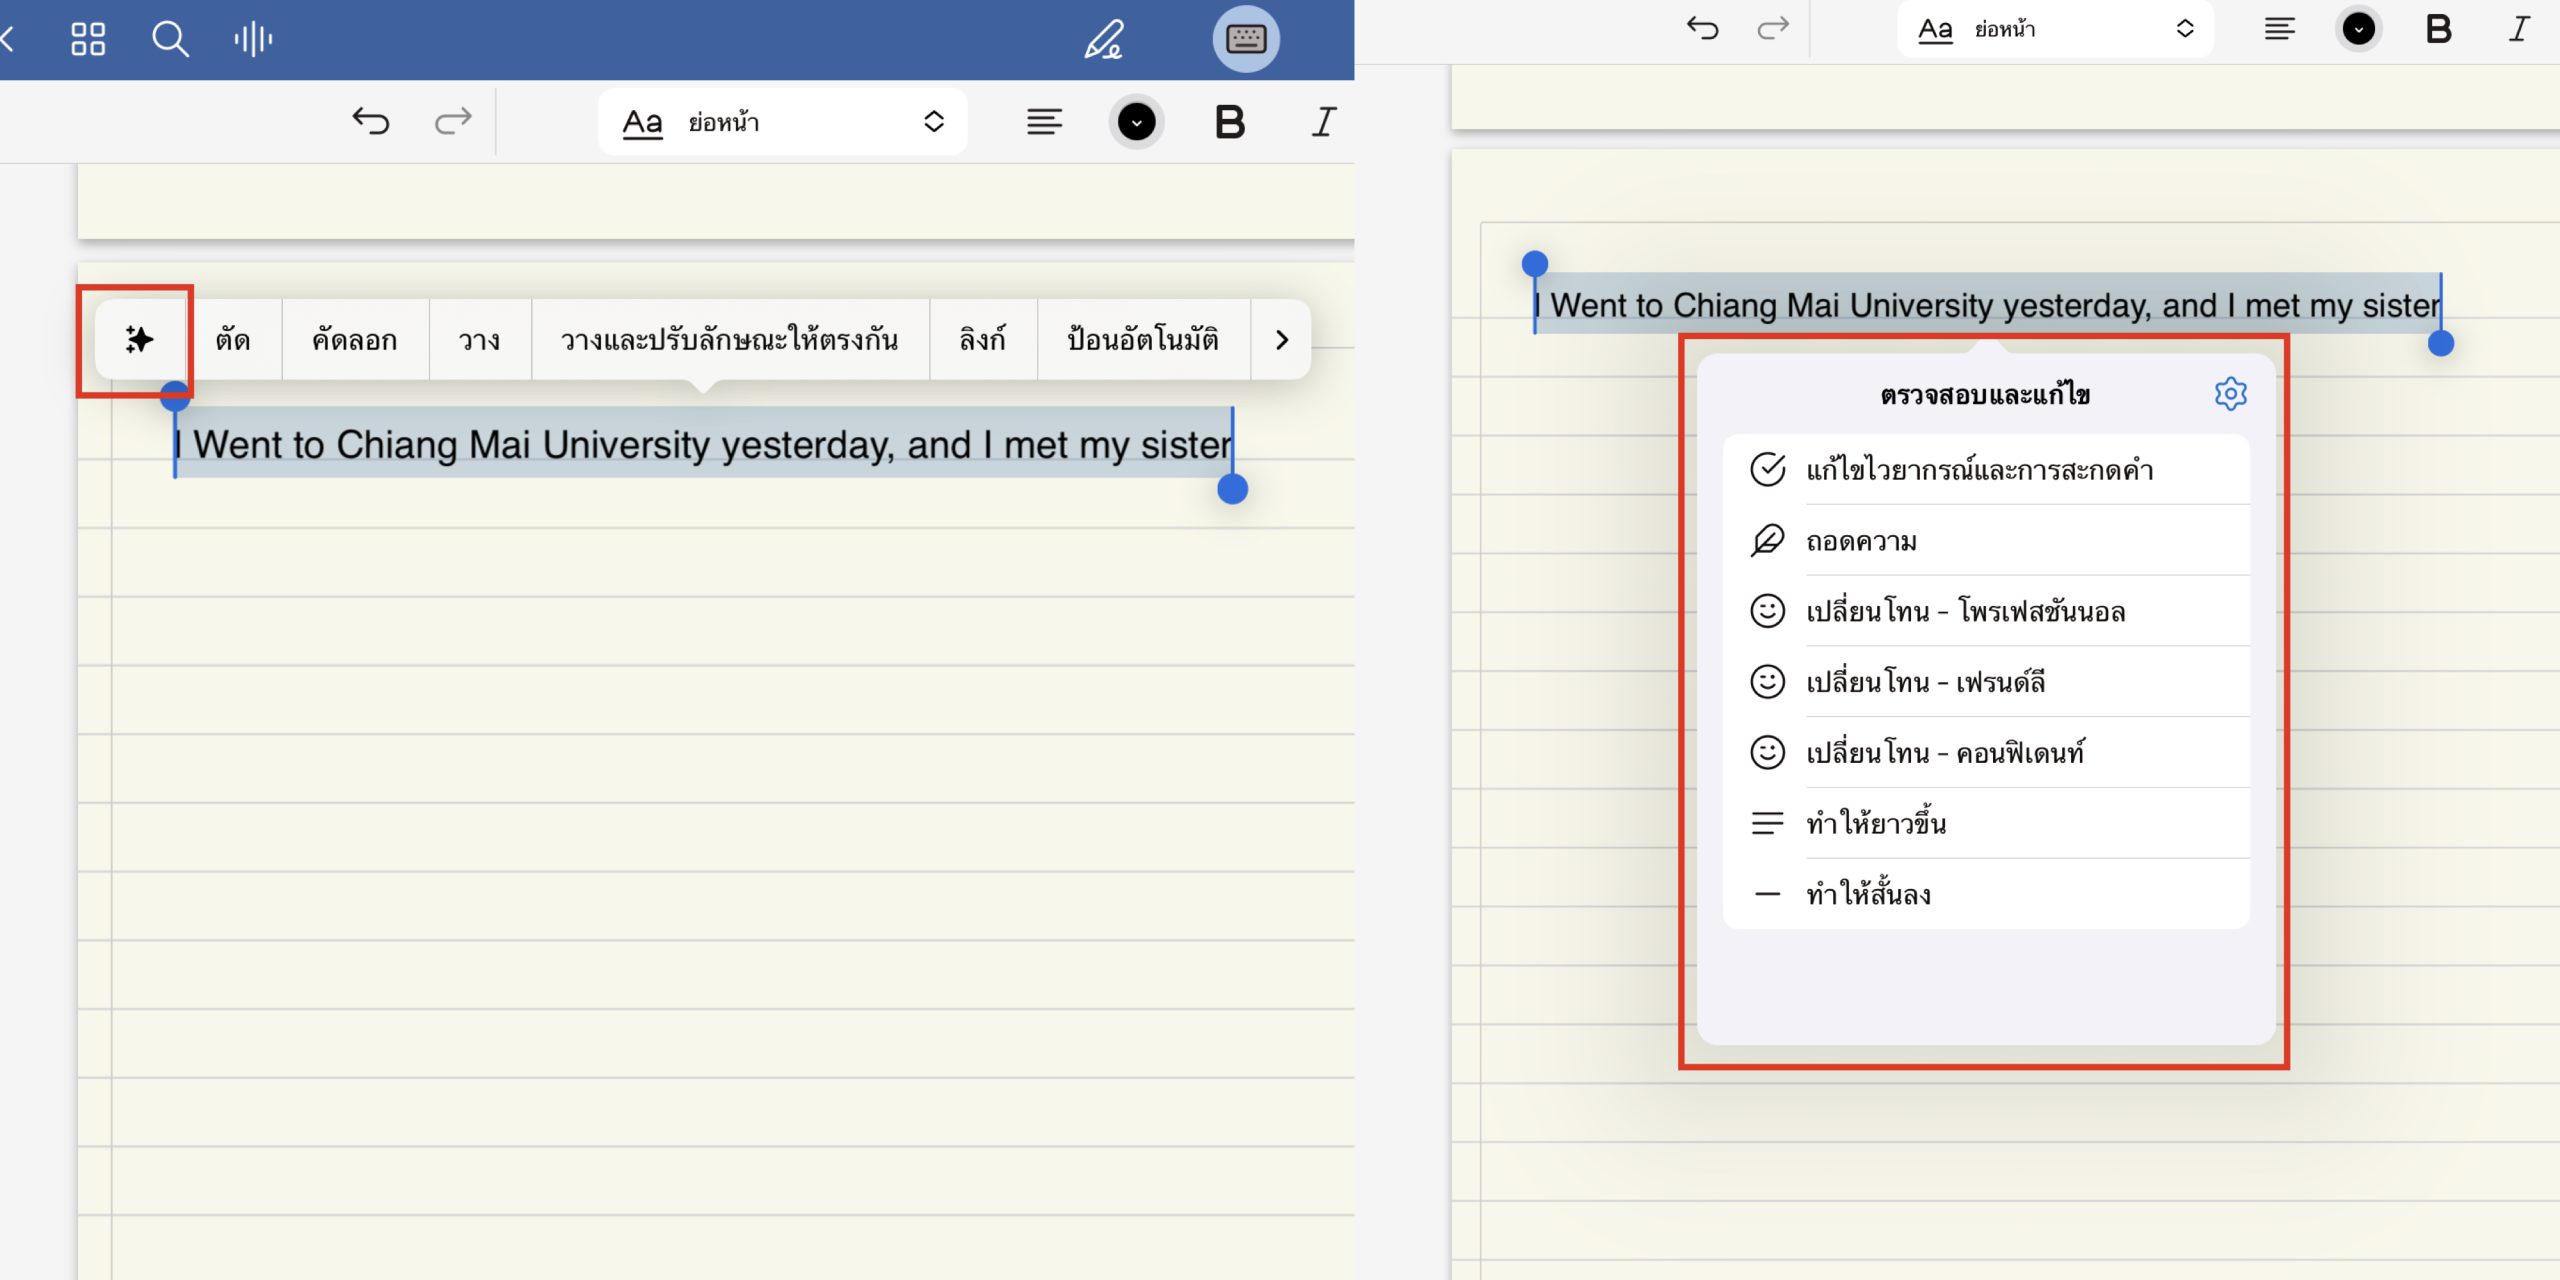Click the left text alignment button
2560x1280 pixels.
1044,122
